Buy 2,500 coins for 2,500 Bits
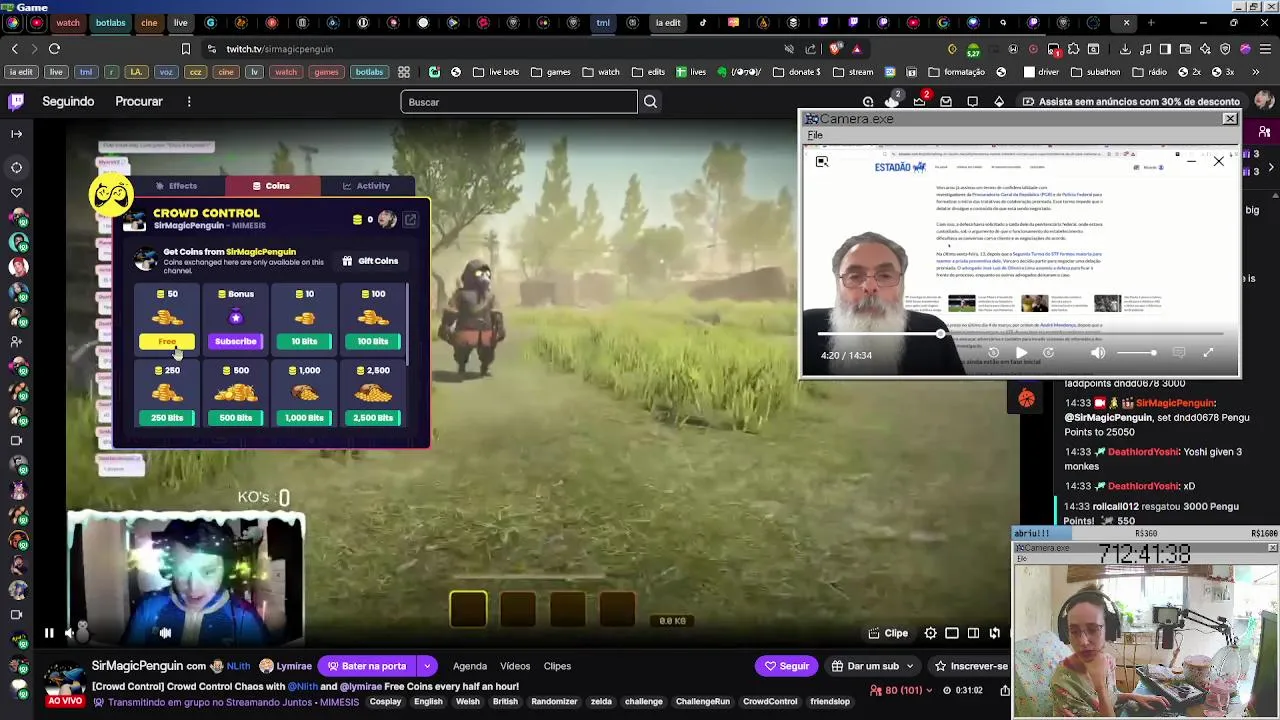The width and height of the screenshot is (1280, 720). (372, 417)
